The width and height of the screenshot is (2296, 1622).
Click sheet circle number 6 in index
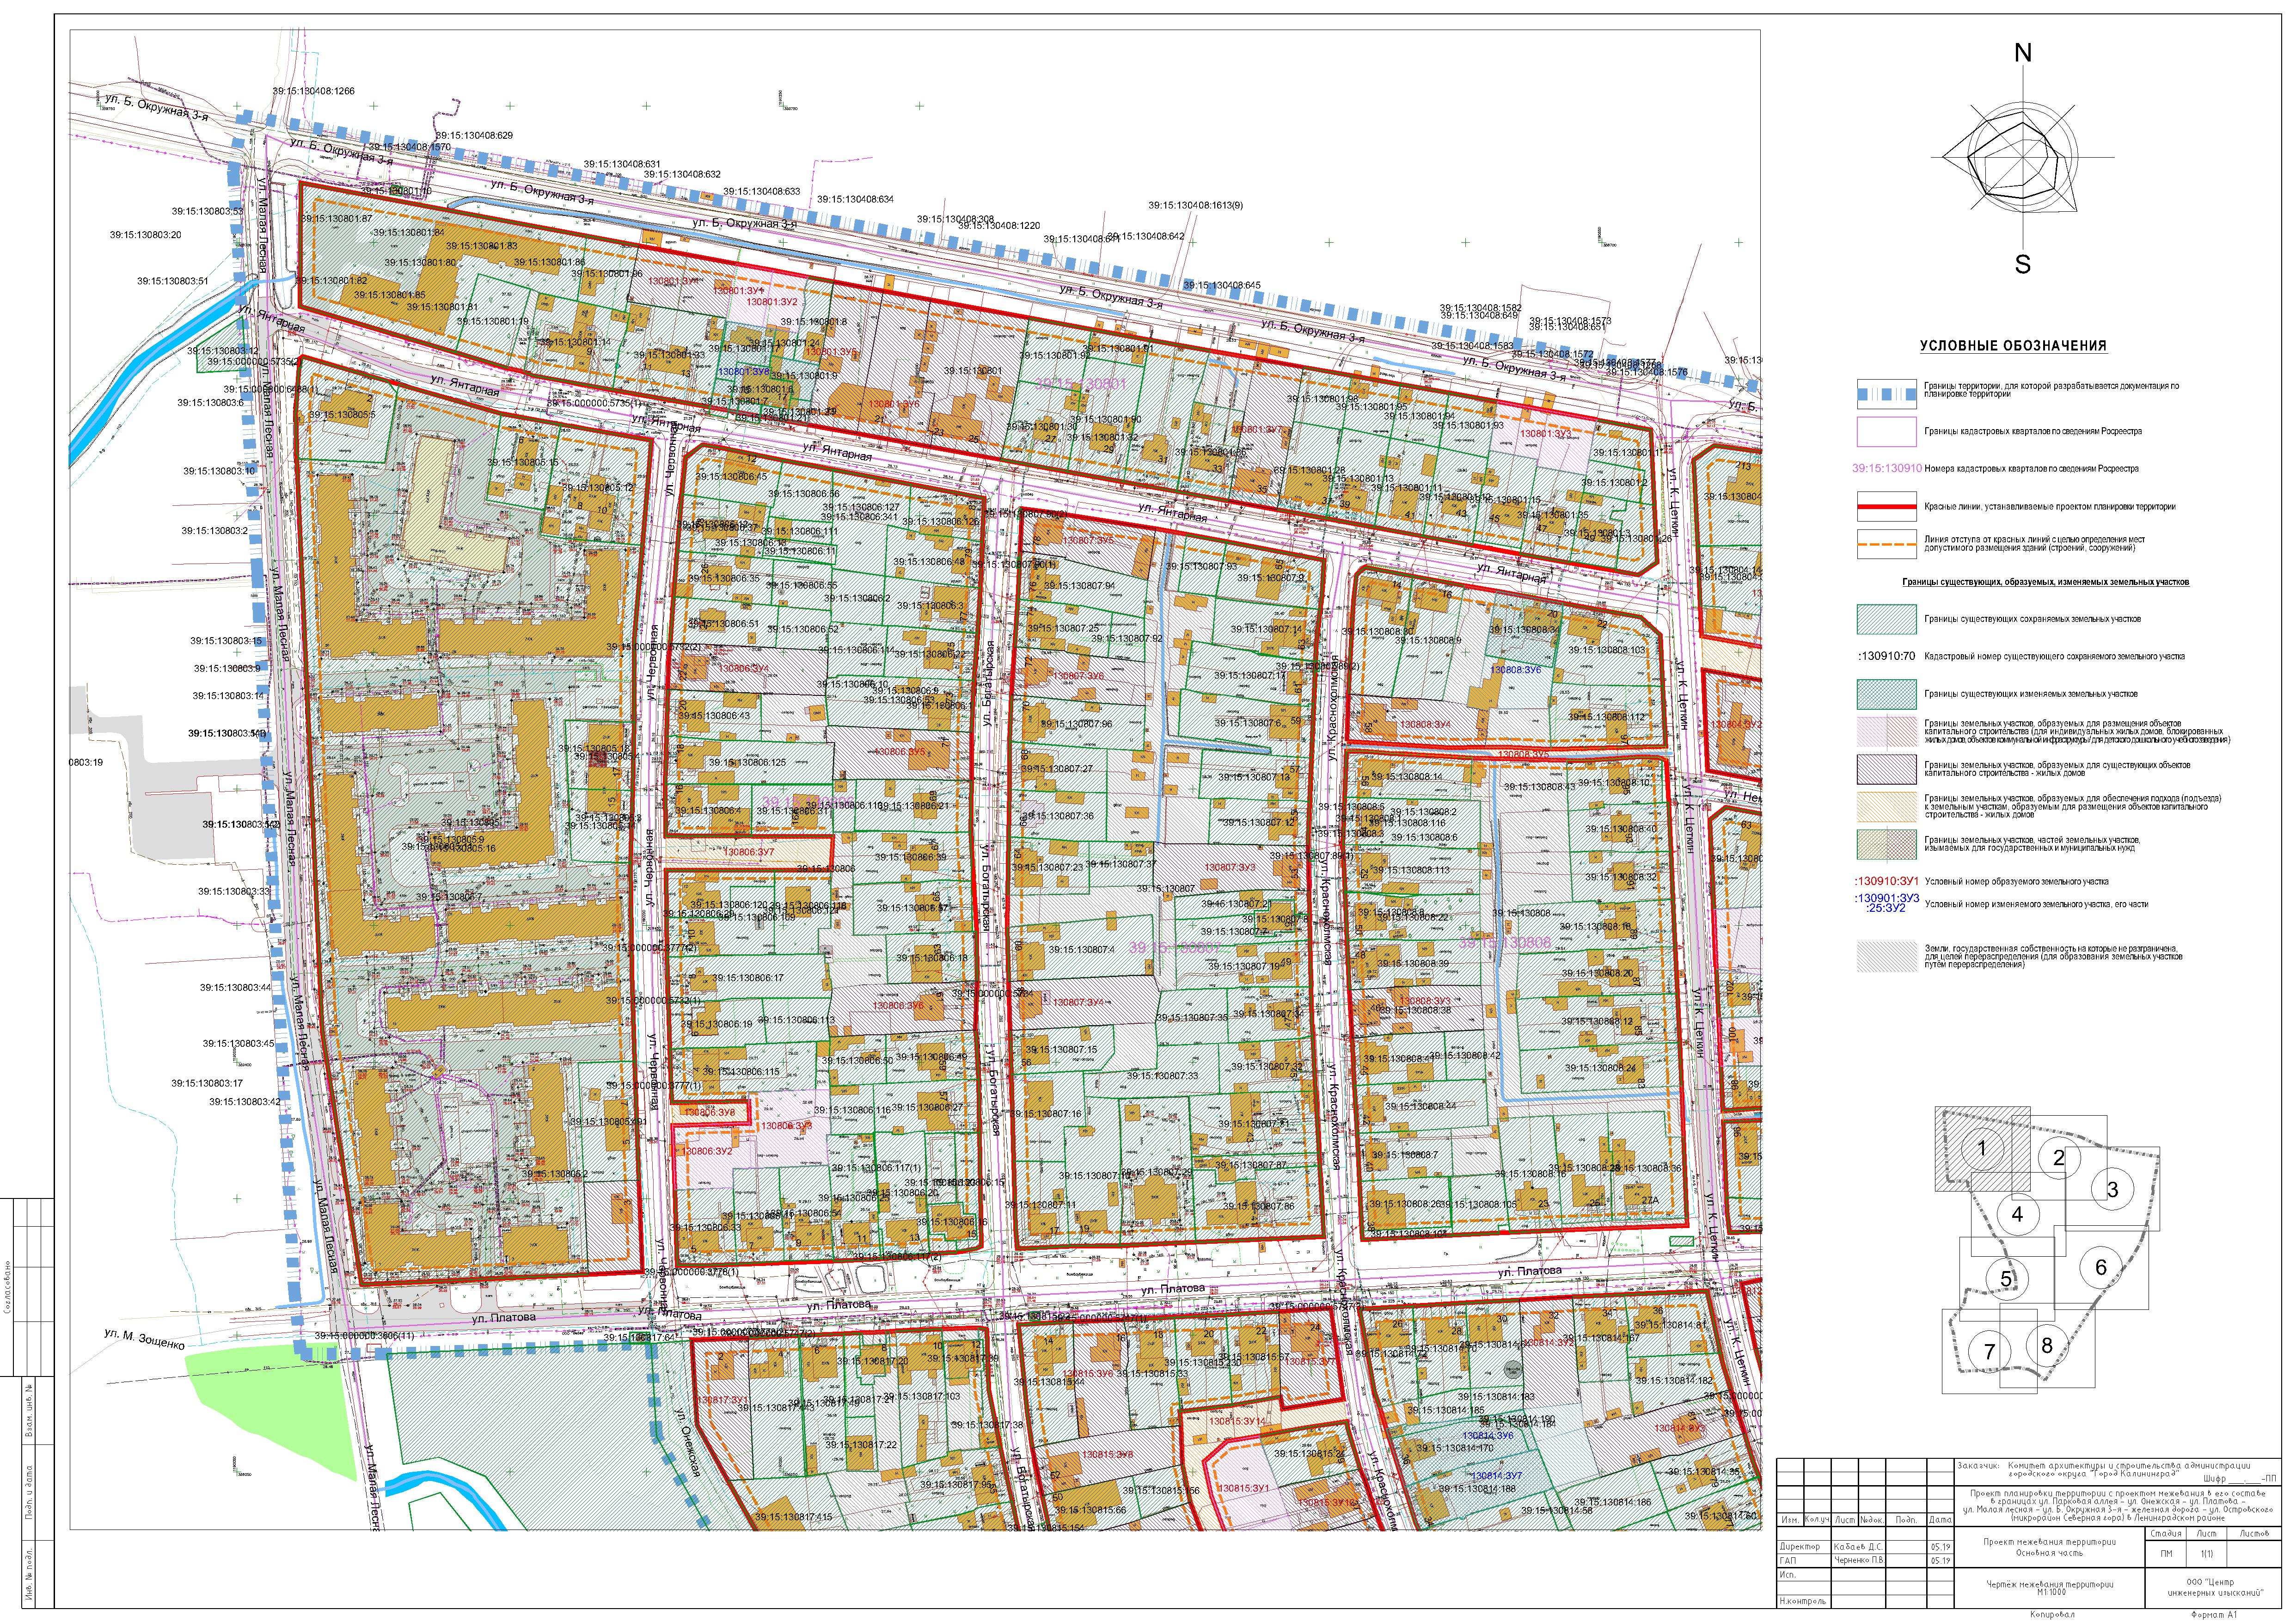(x=2100, y=1267)
